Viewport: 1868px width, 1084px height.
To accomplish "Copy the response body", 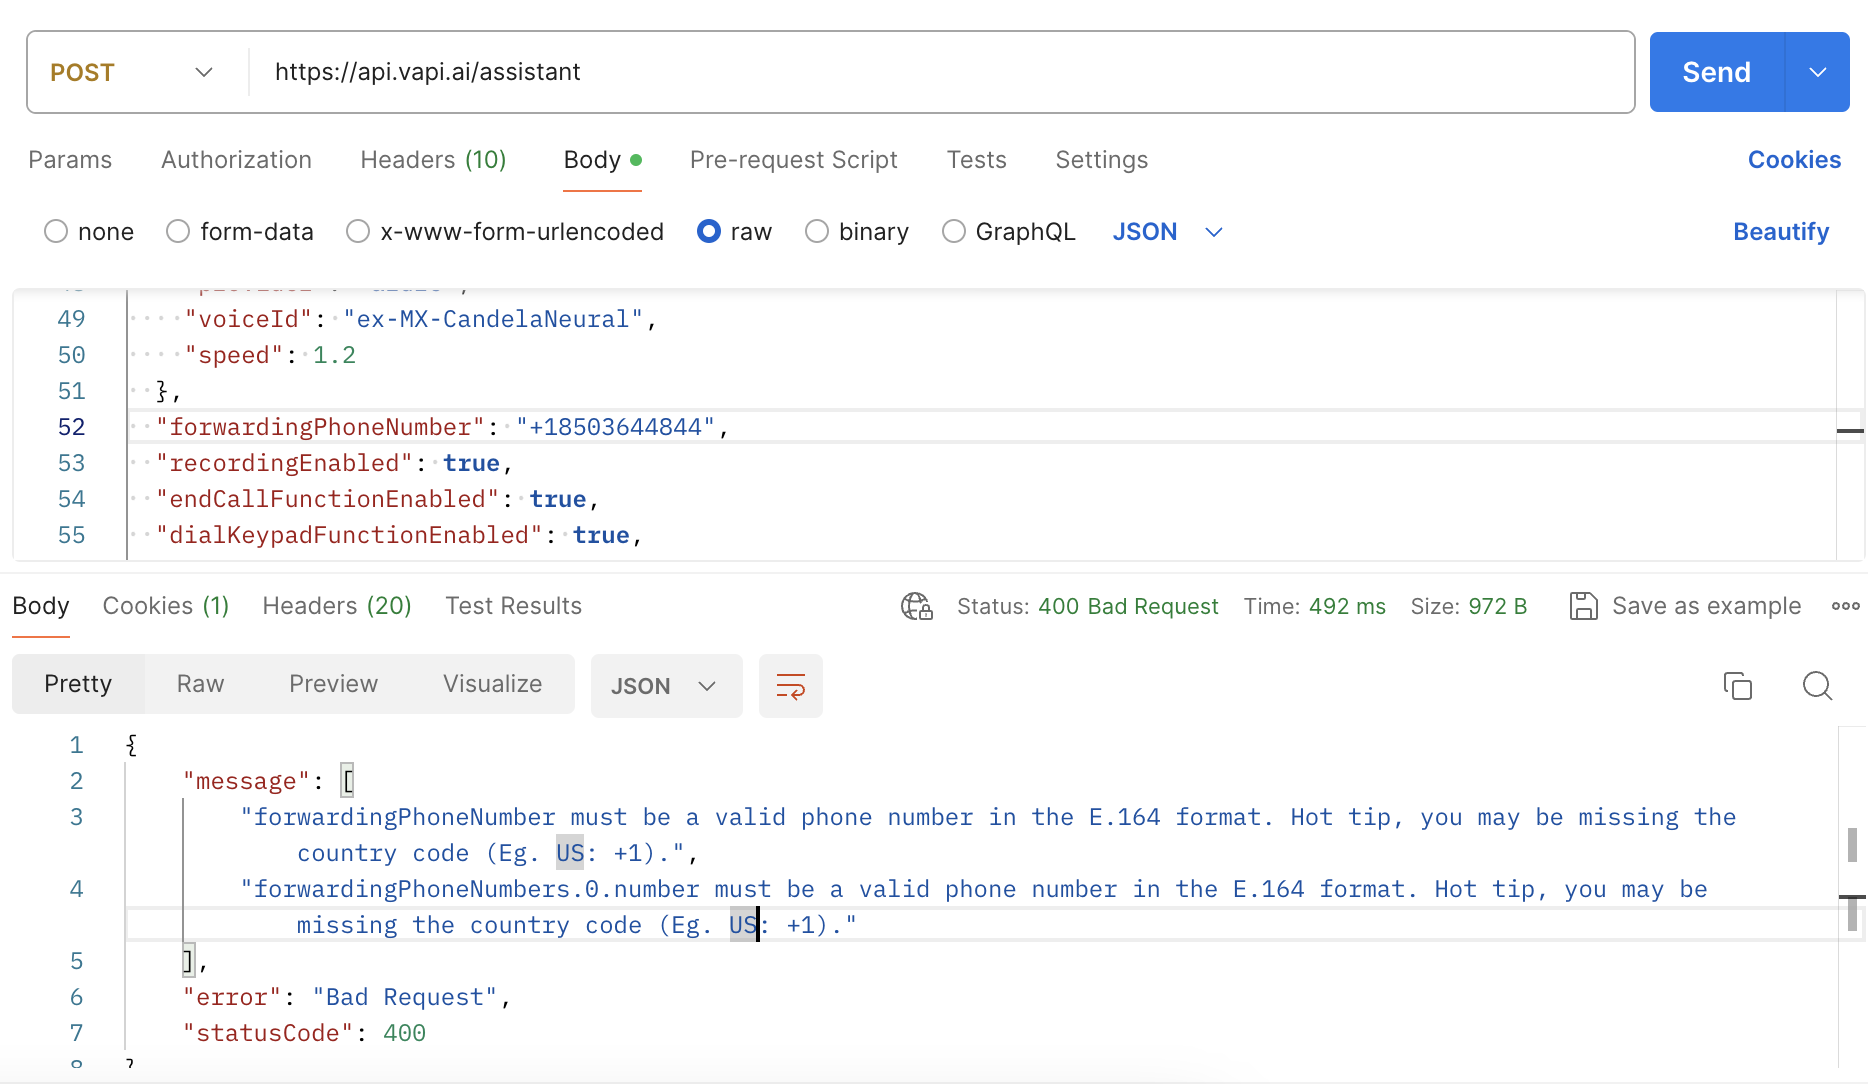I will click(1737, 686).
